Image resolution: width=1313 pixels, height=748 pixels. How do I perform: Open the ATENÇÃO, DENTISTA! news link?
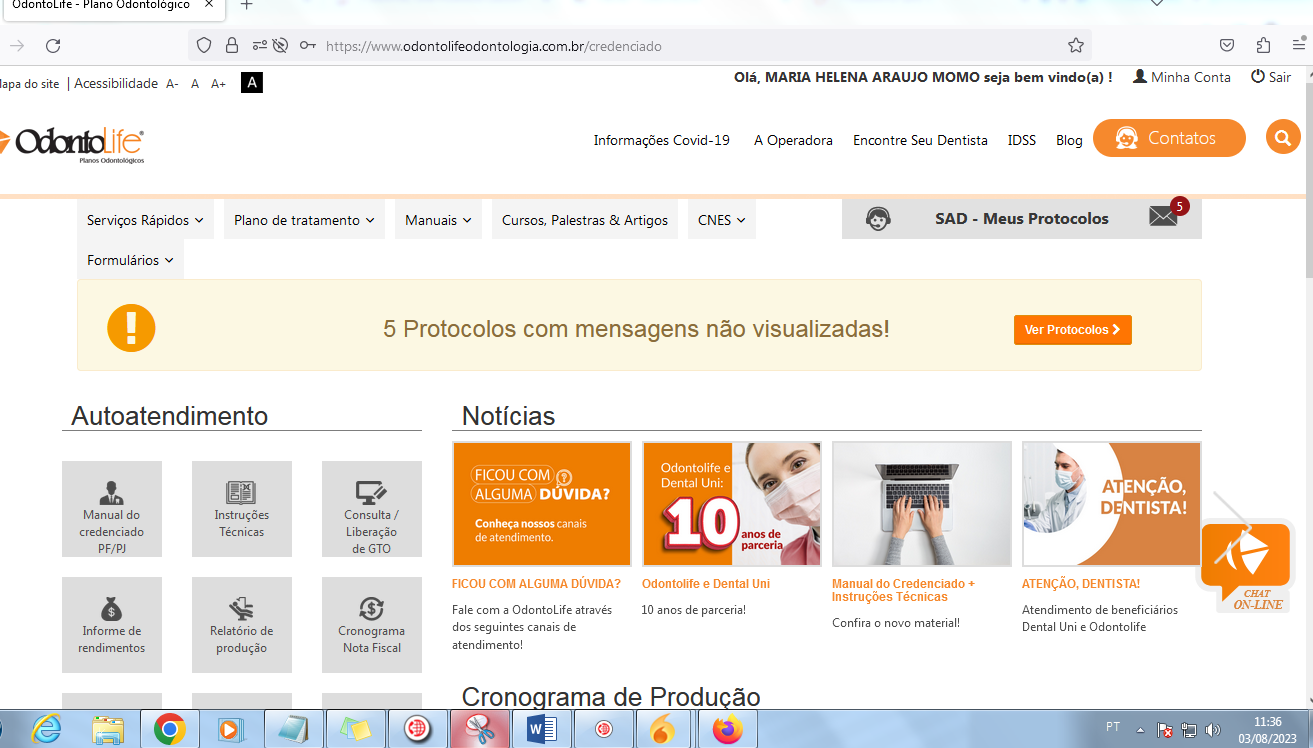pyautogui.click(x=1081, y=584)
